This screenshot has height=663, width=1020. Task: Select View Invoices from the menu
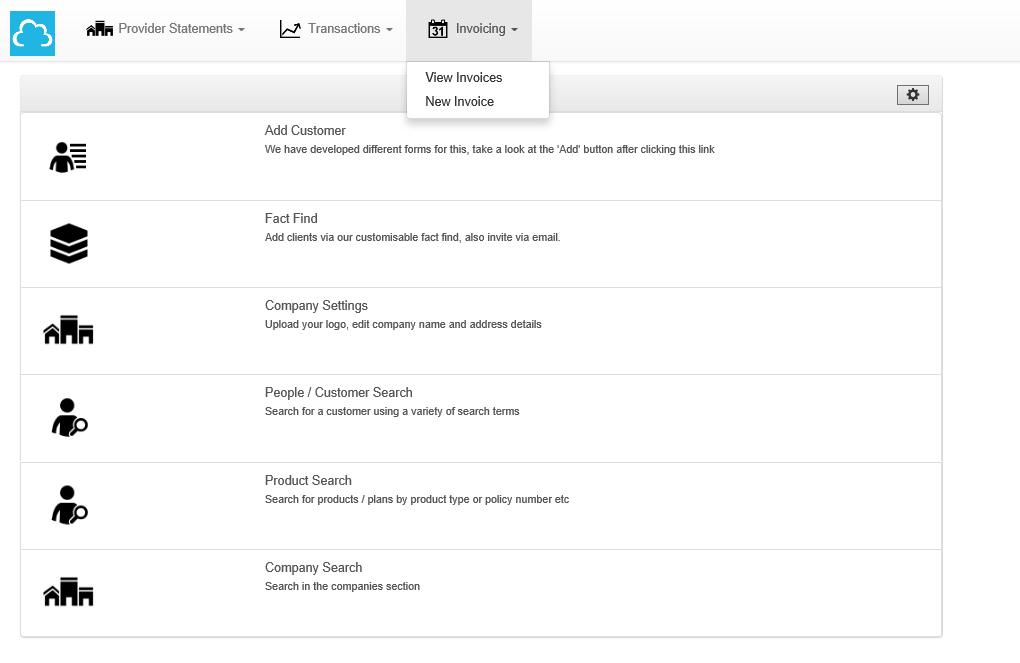(x=463, y=77)
